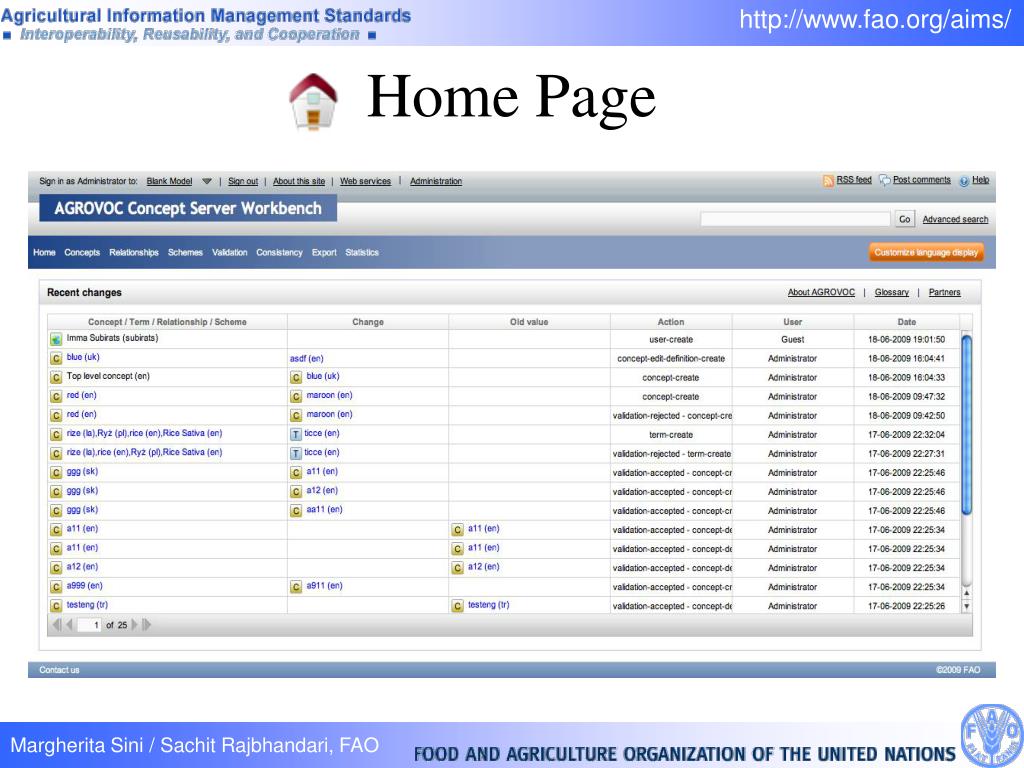Open About this site link
This screenshot has width=1024, height=768.
[299, 182]
